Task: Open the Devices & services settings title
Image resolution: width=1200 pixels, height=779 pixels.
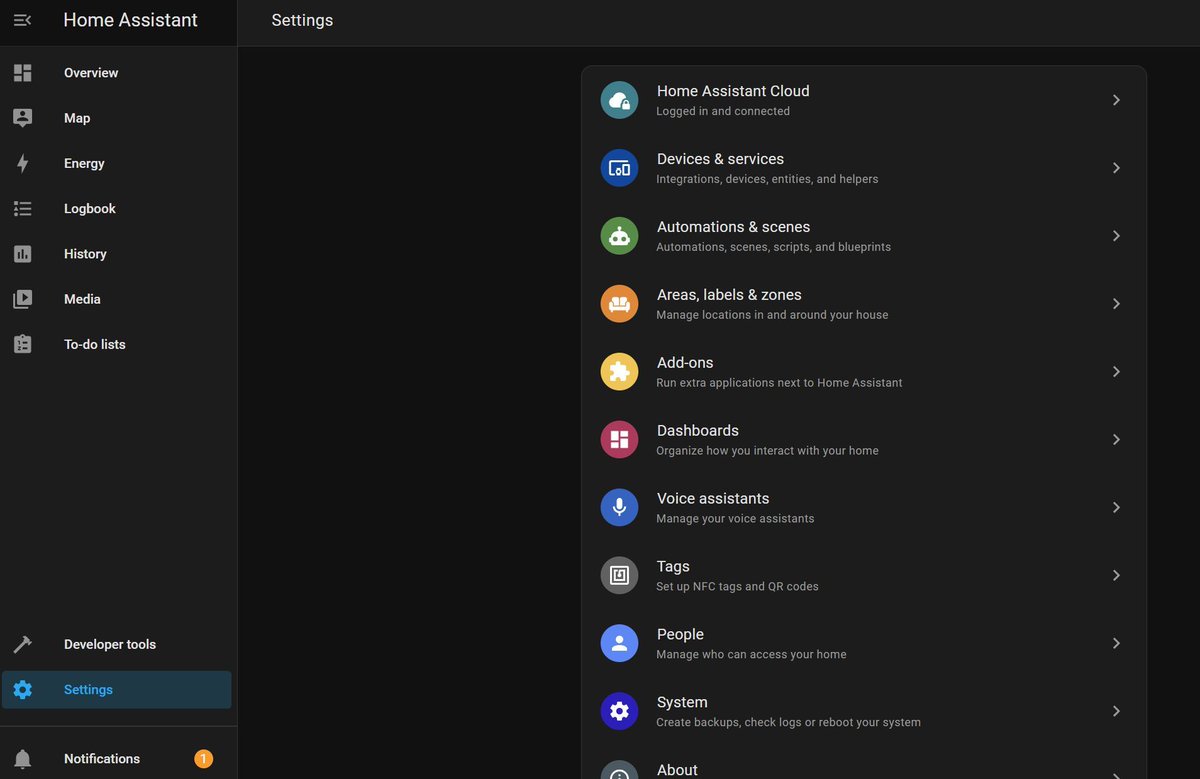Action: pyautogui.click(x=720, y=159)
